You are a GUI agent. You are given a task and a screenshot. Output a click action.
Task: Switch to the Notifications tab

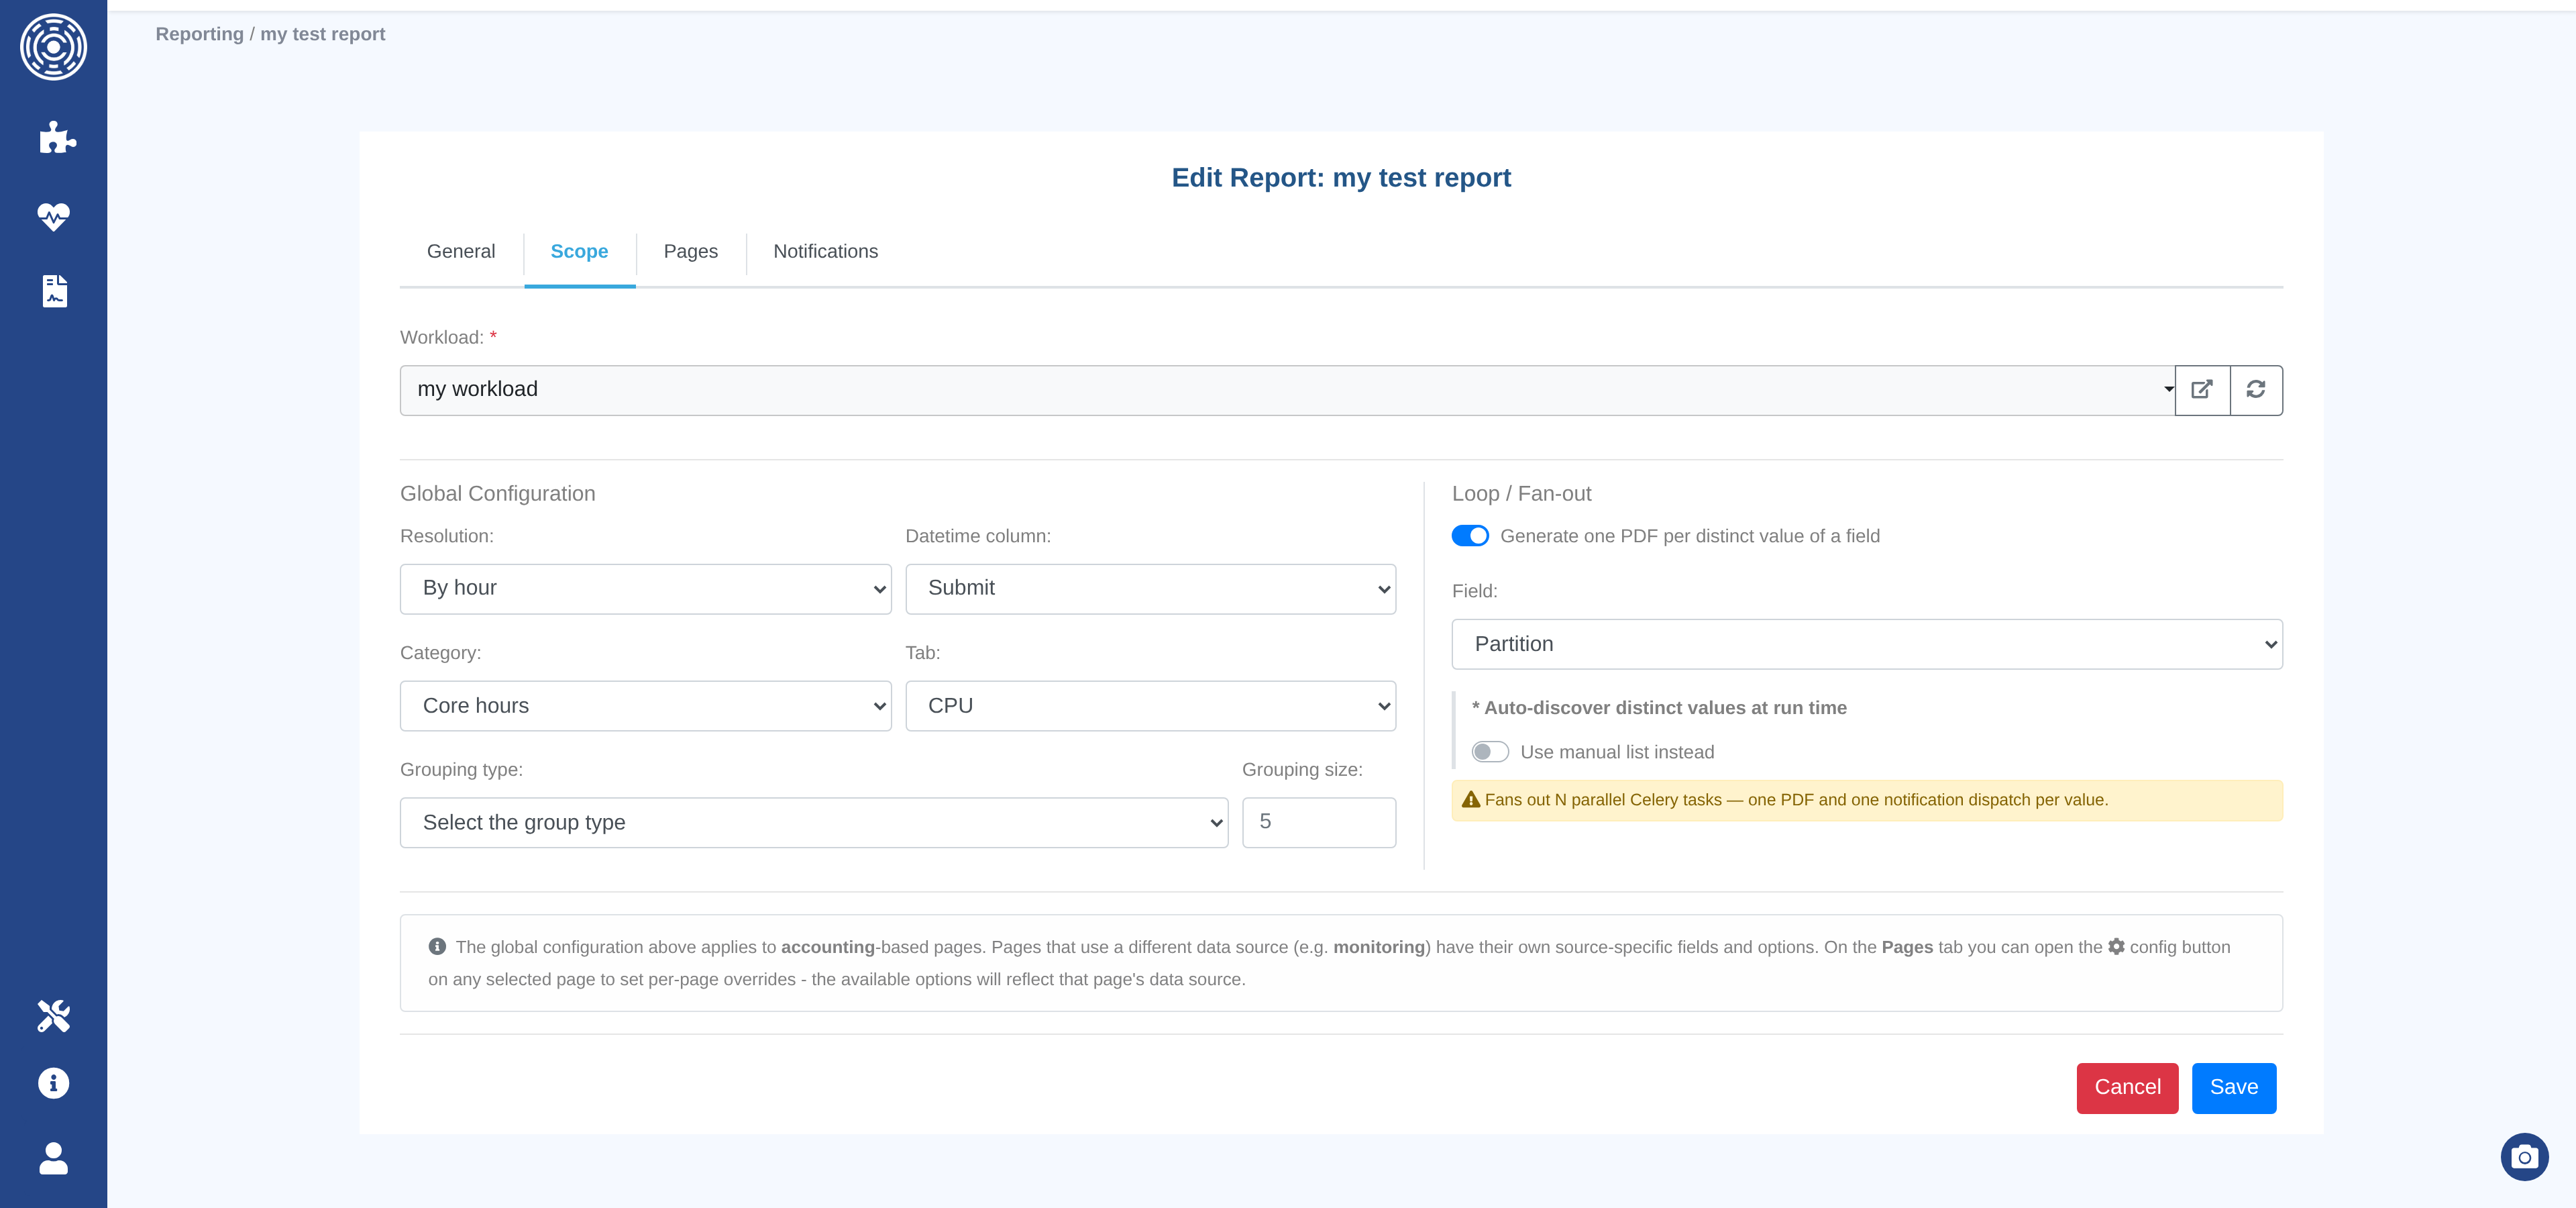tap(825, 252)
